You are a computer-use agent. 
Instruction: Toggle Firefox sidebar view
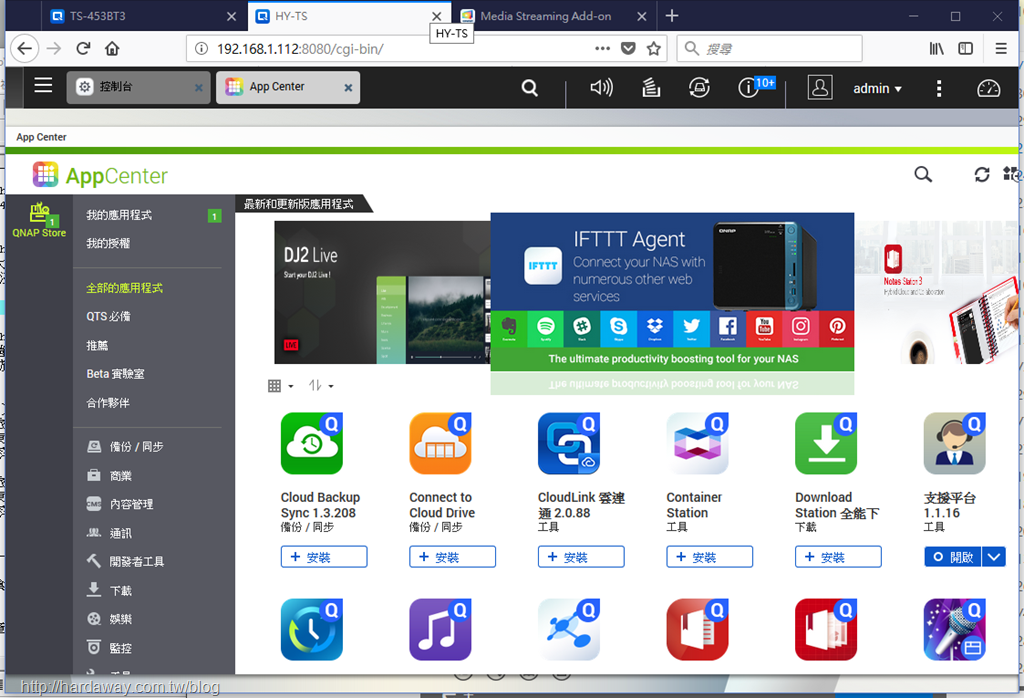pyautogui.click(x=965, y=48)
